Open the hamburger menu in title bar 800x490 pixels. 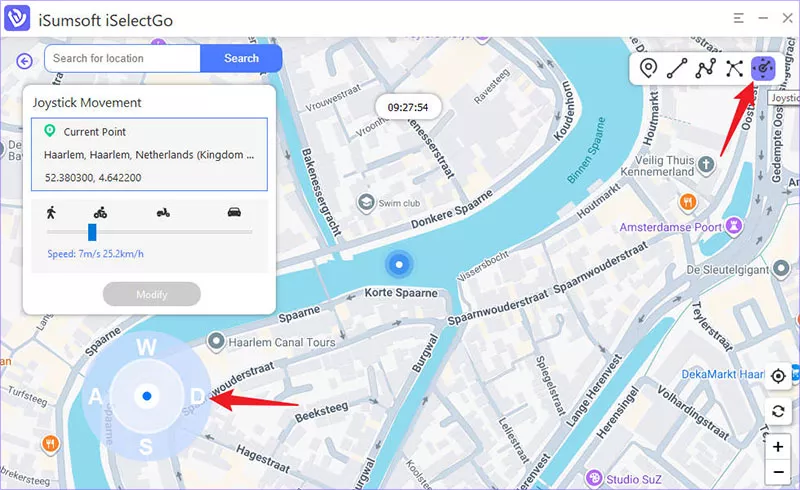click(738, 18)
